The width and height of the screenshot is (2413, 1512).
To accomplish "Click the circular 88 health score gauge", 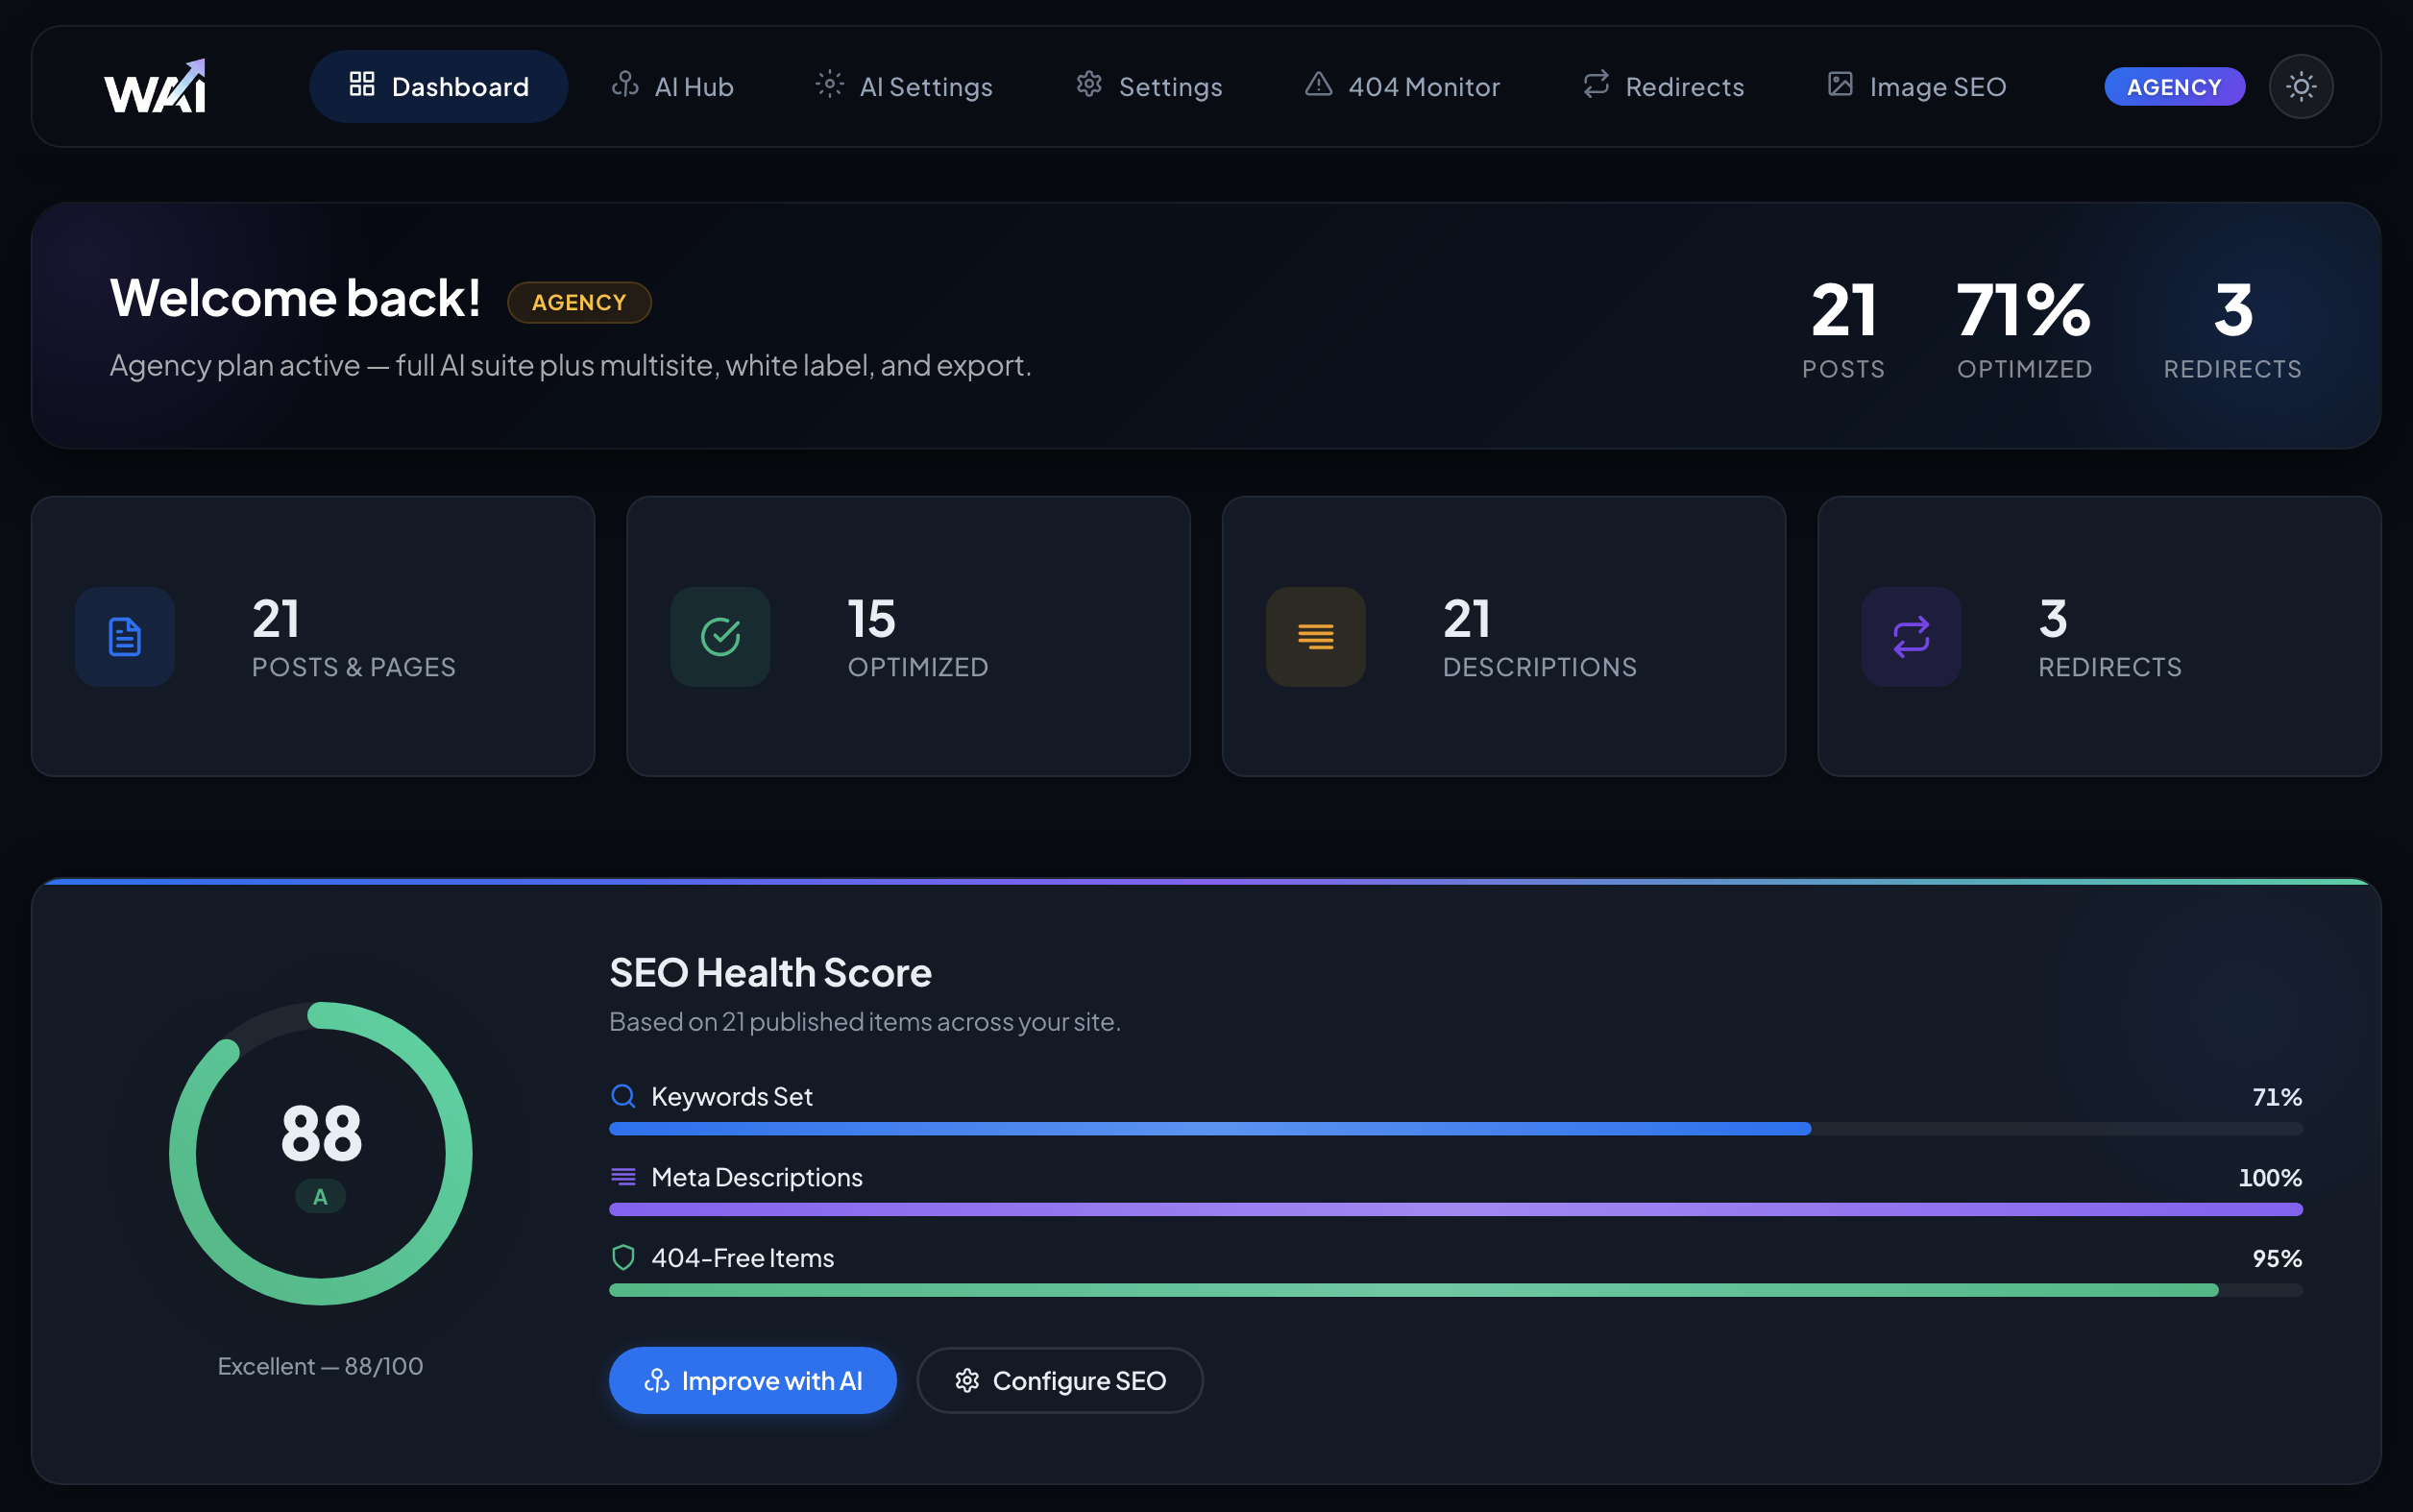I will click(x=321, y=1153).
